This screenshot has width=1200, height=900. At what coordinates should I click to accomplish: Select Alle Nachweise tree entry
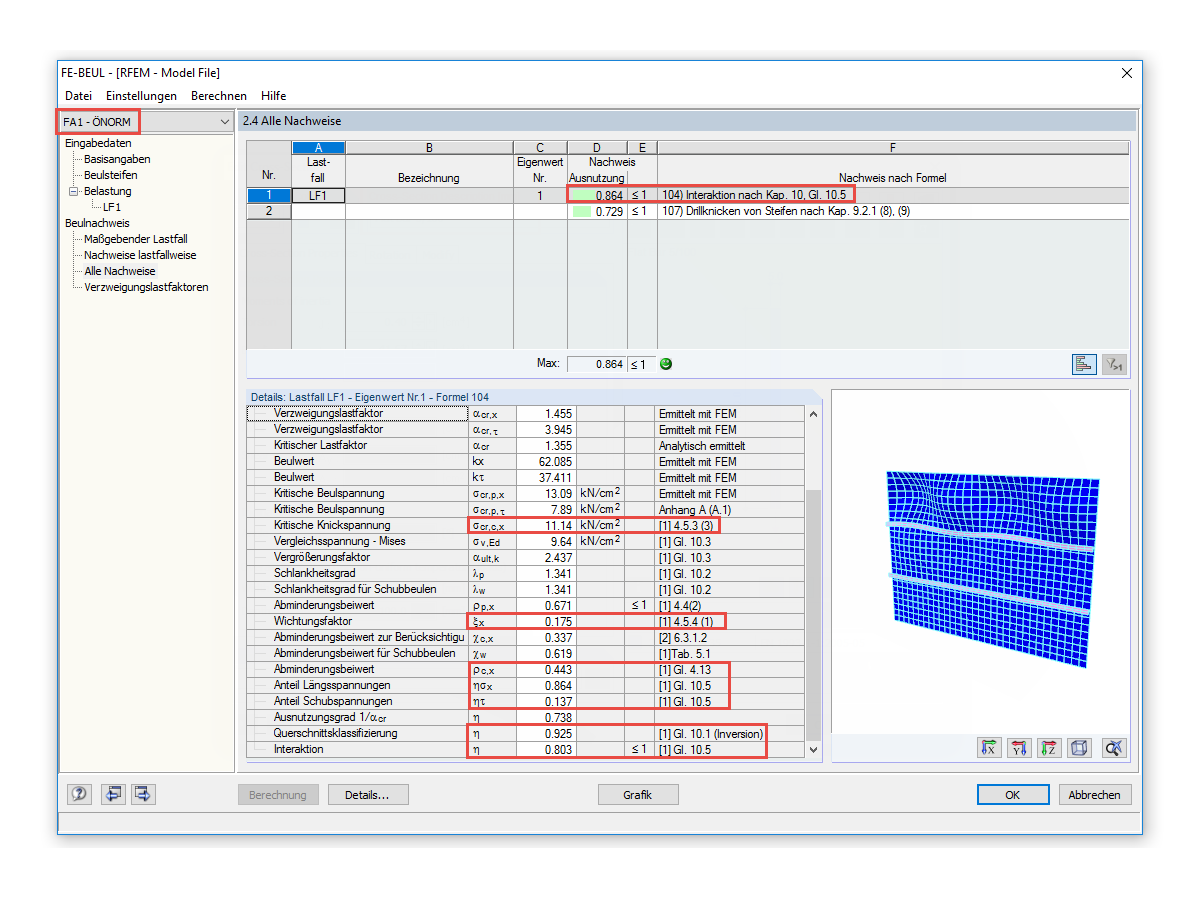coord(120,271)
